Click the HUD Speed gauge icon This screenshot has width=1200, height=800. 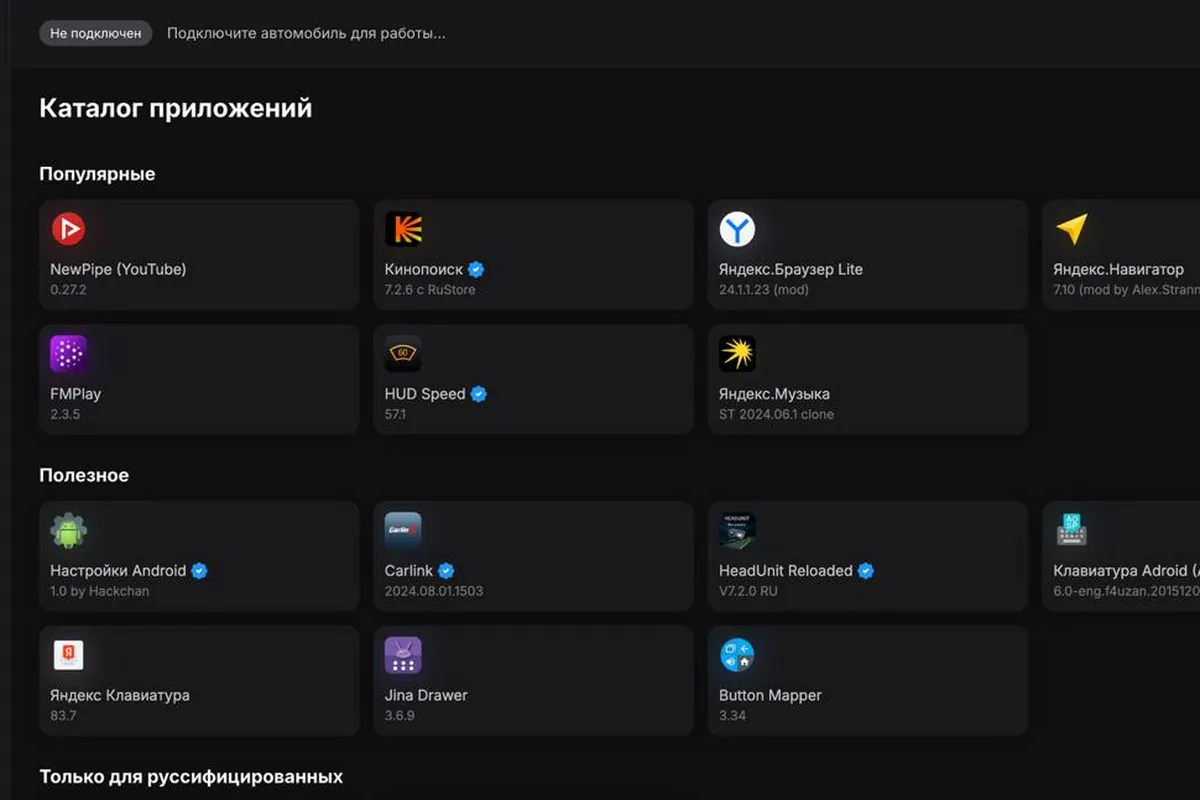(x=403, y=353)
